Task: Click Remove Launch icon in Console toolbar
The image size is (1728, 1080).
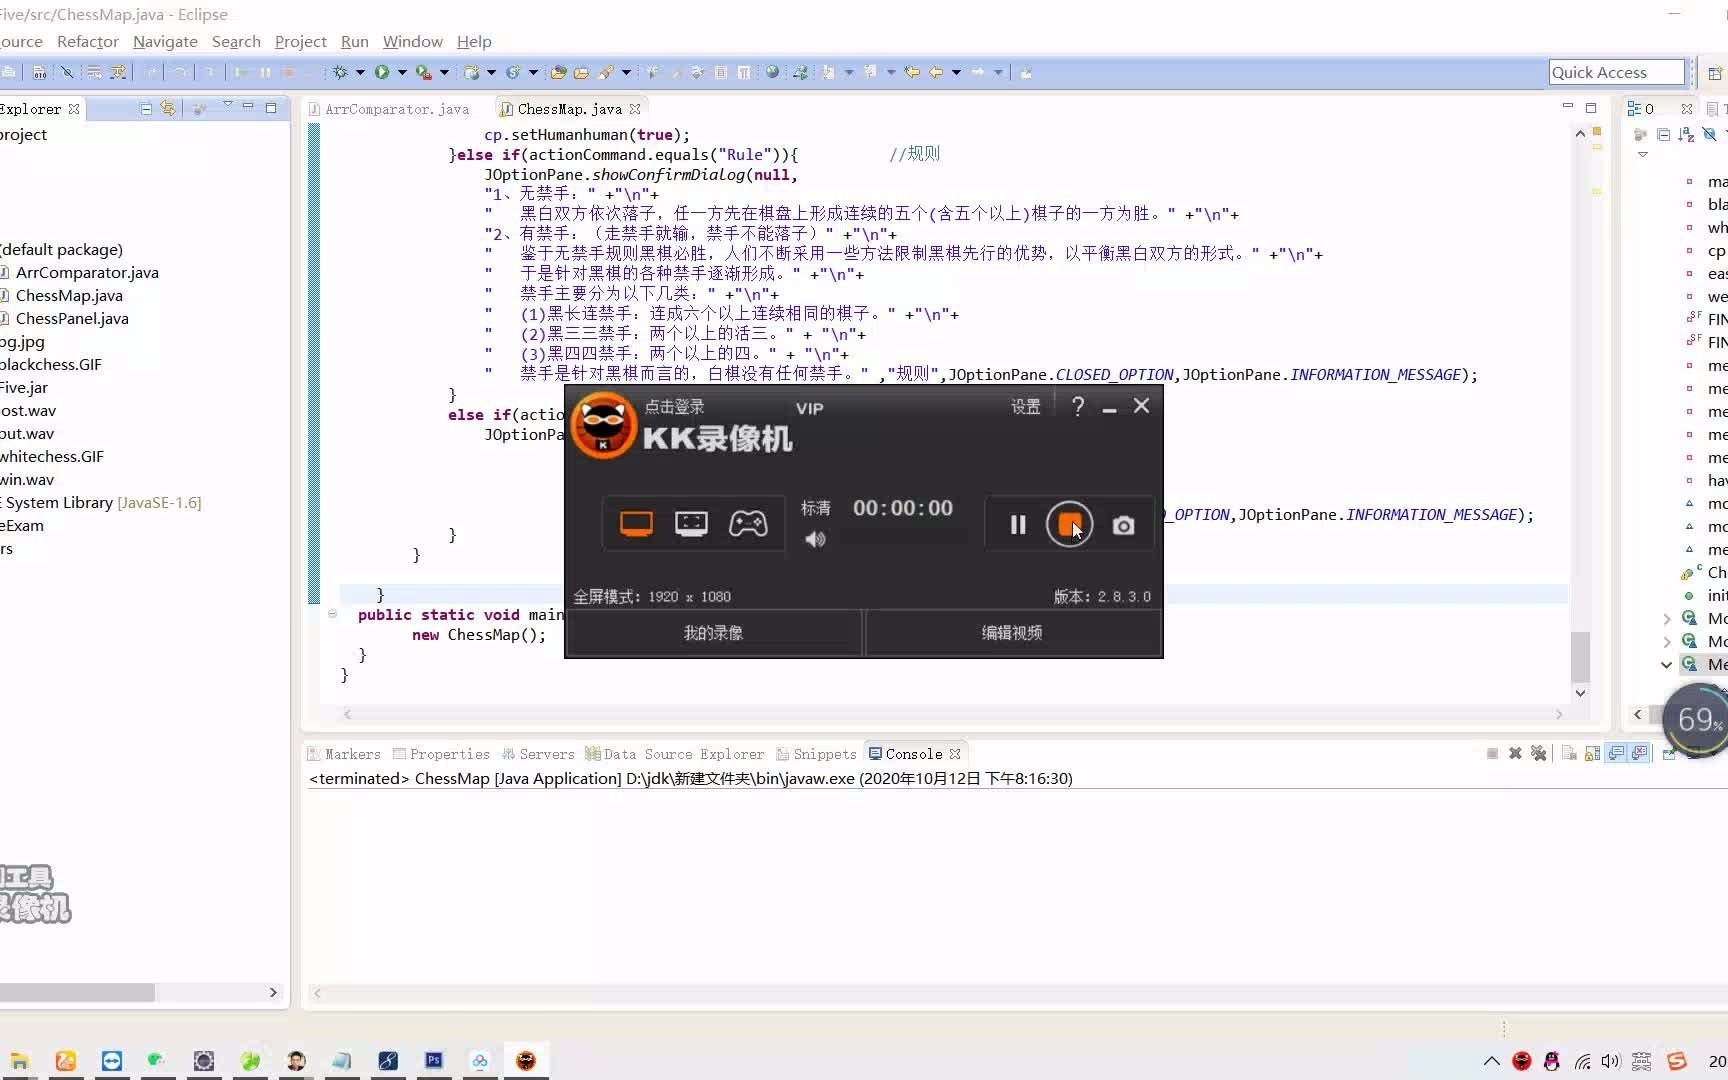Action: point(1515,753)
